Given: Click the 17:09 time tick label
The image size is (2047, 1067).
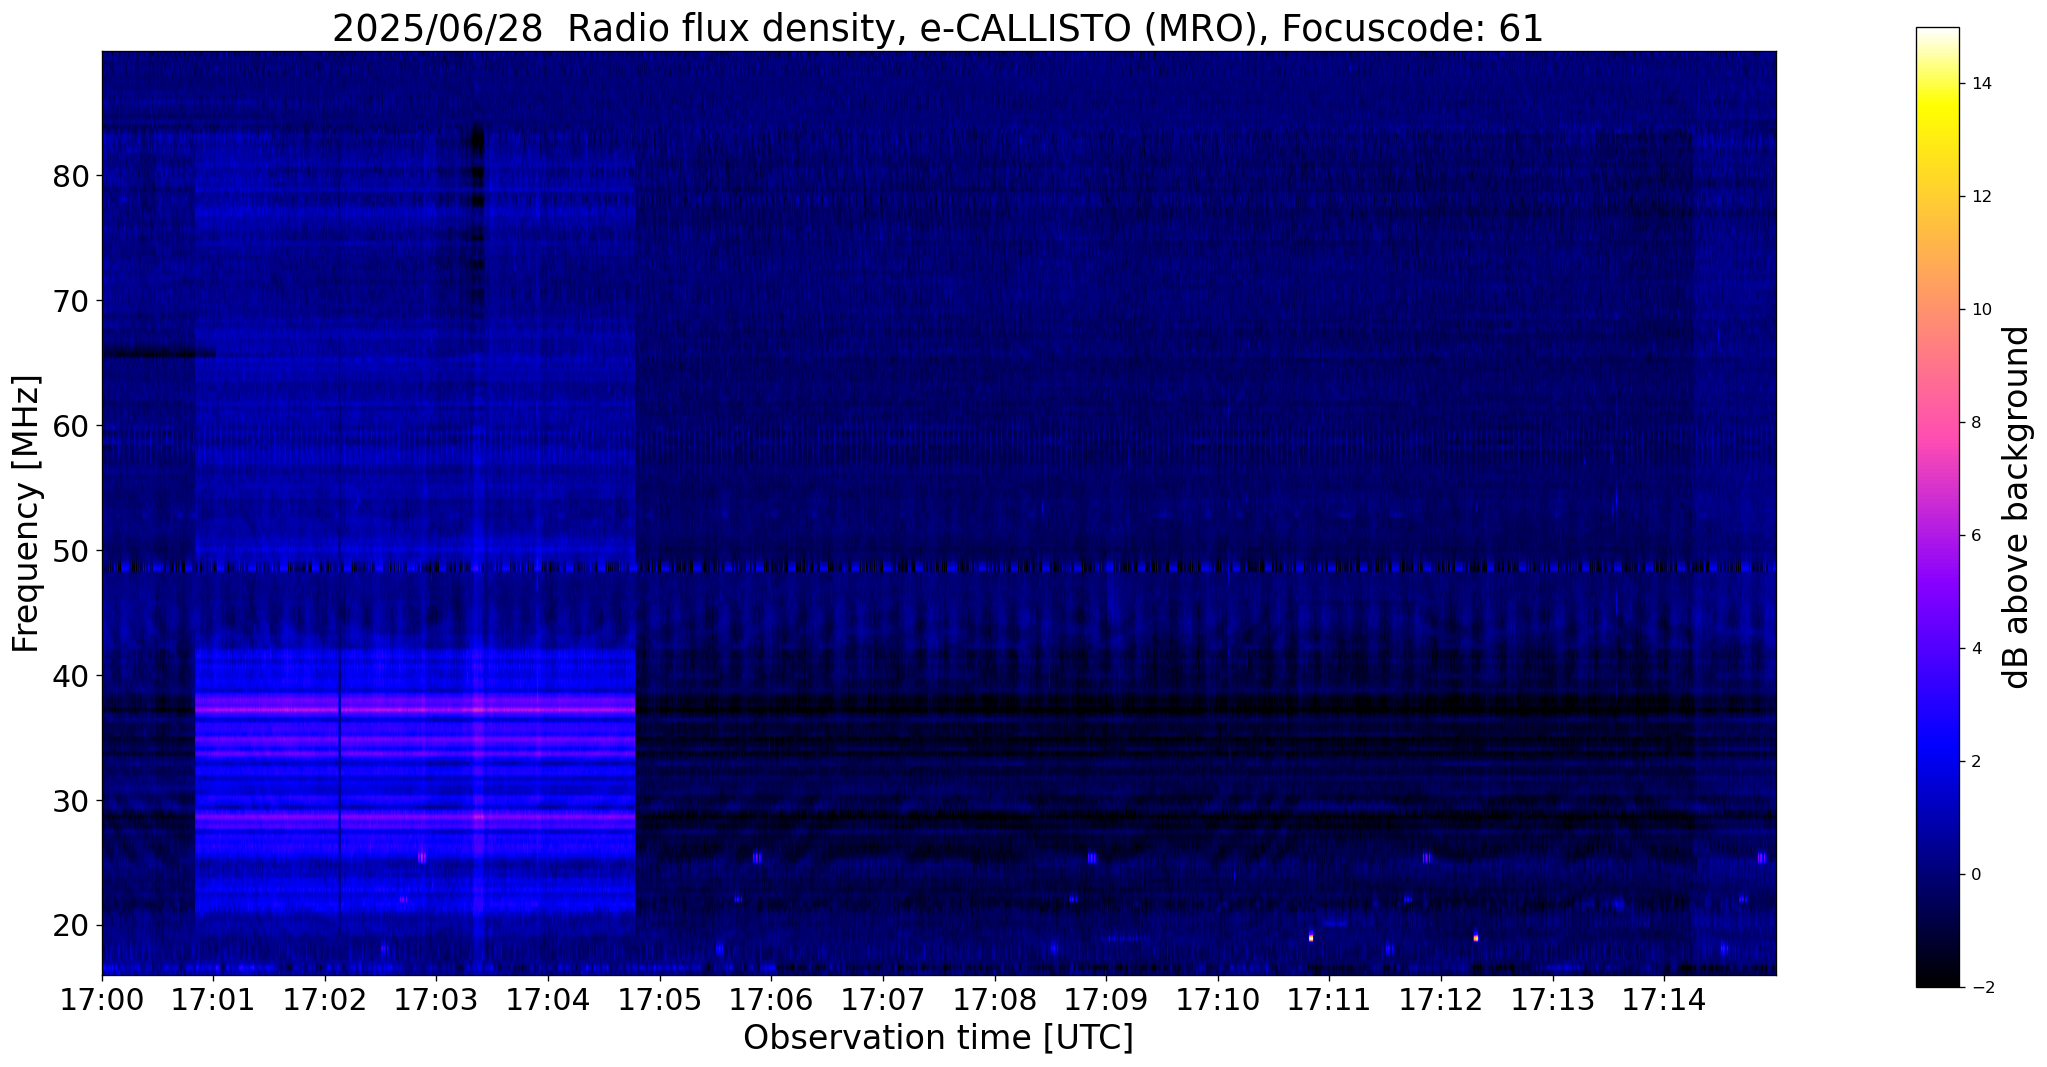Looking at the screenshot, I should coord(1107,1000).
